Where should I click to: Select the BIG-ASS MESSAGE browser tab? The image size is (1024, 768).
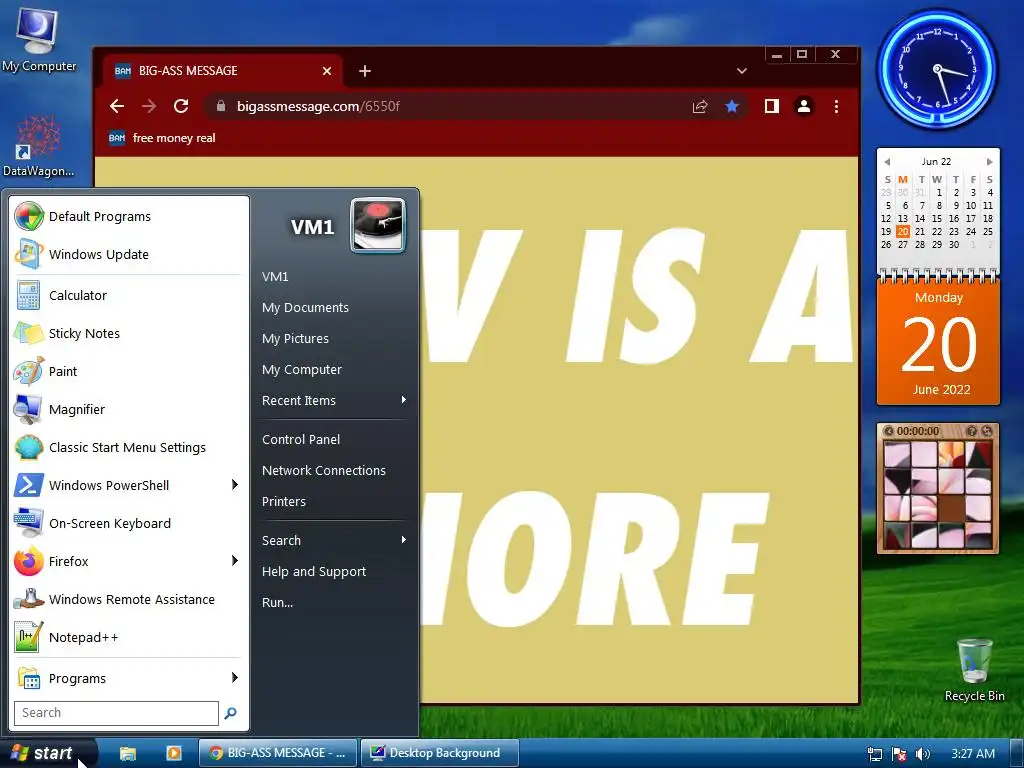[222, 71]
